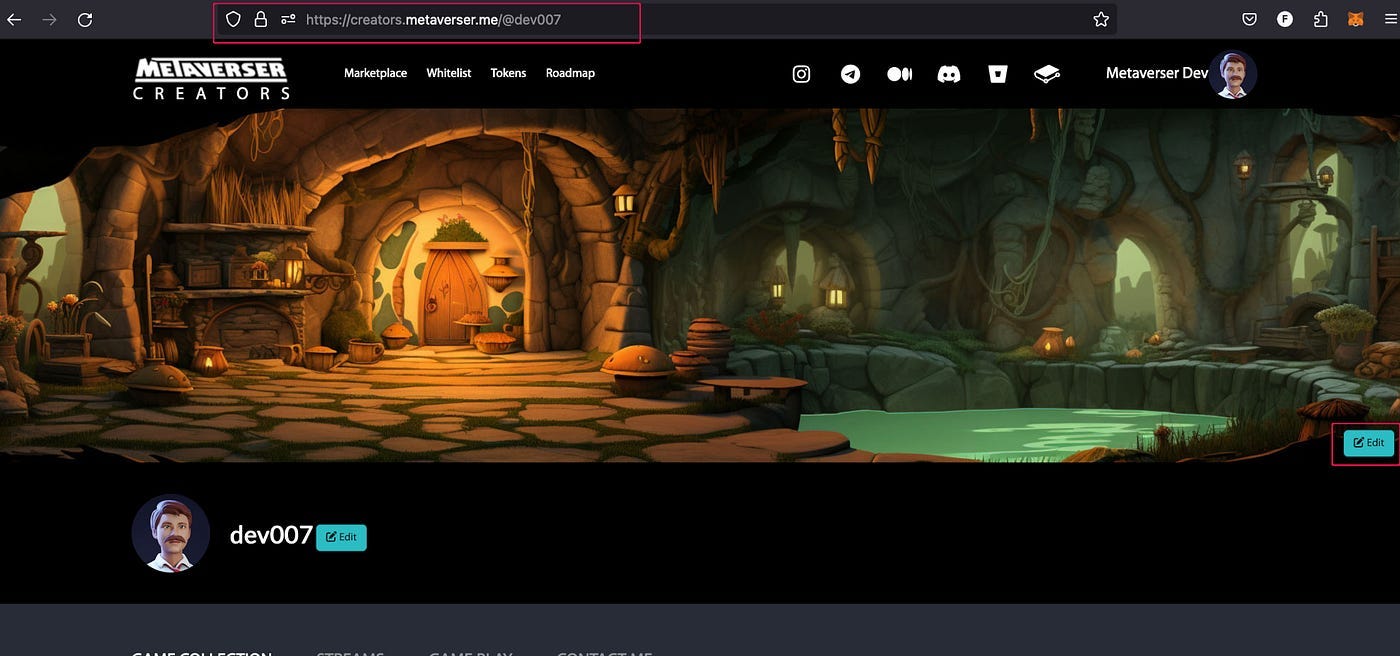The height and width of the screenshot is (656, 1400).
Task: Click the cave cover banner image
Action: point(700,285)
